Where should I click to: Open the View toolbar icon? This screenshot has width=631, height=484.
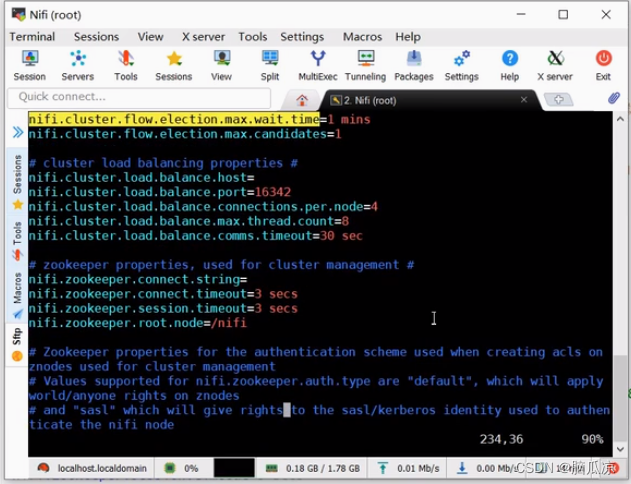pos(222,65)
